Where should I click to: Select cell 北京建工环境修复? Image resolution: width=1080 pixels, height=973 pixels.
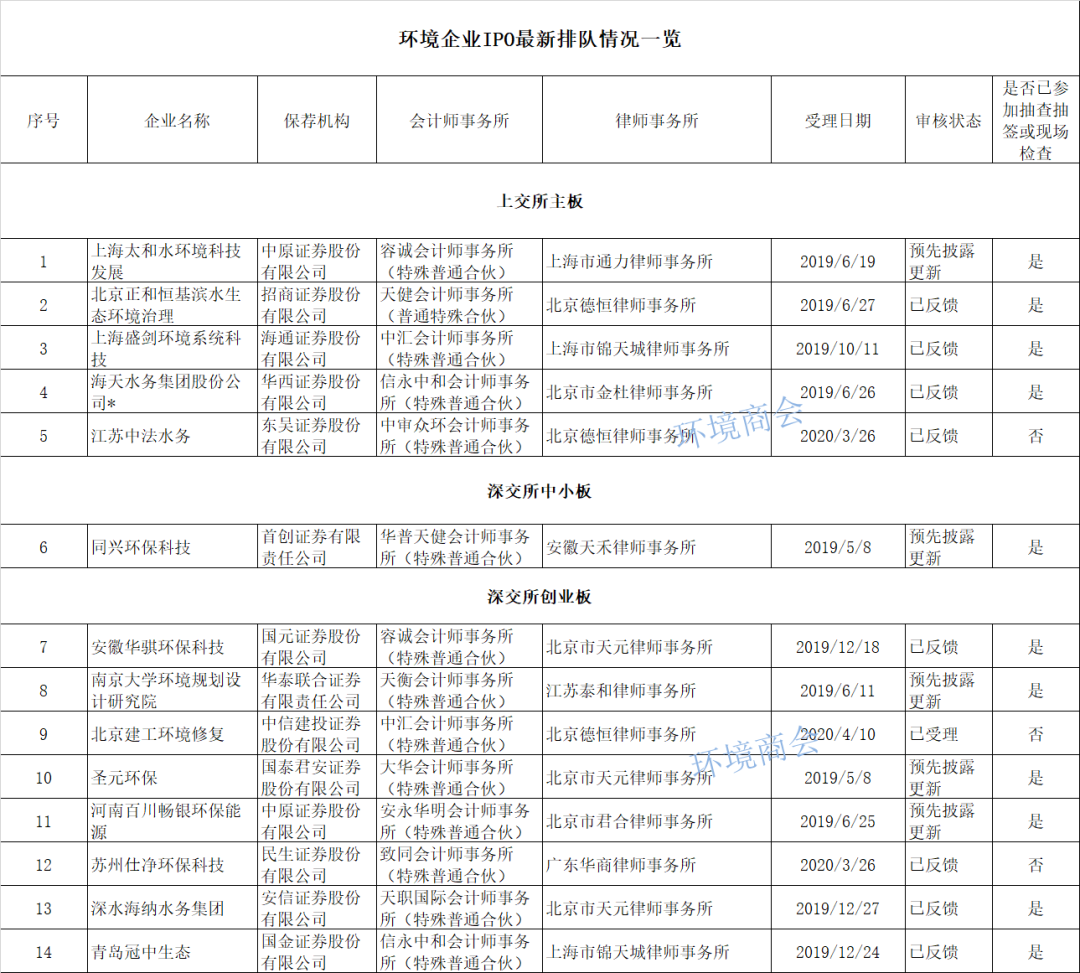172,733
